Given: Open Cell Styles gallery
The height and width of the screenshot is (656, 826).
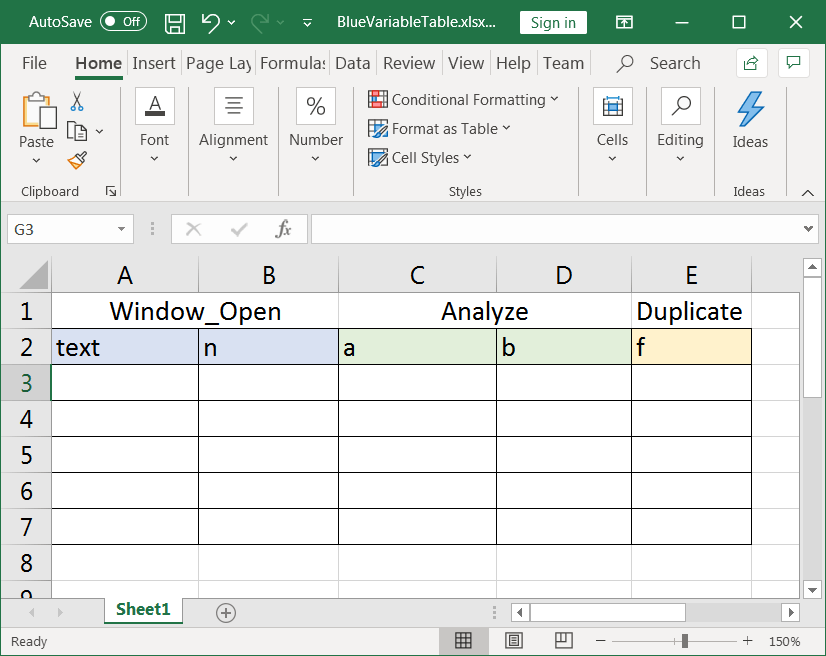Looking at the screenshot, I should click(x=419, y=158).
